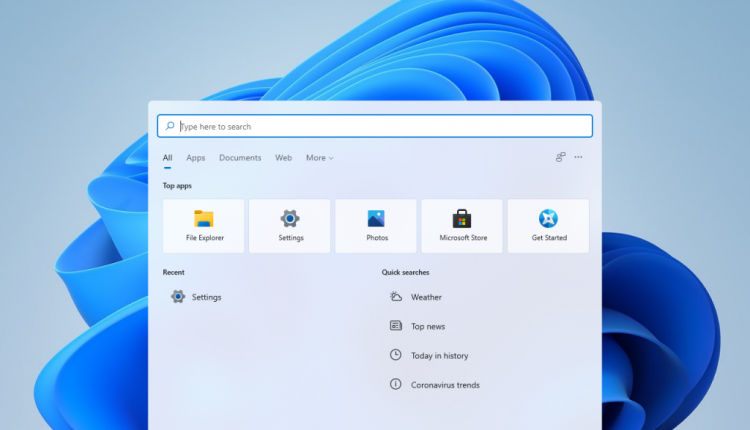This screenshot has height=430, width=750.
Task: Launch the Settings app tile
Action: [x=290, y=225]
